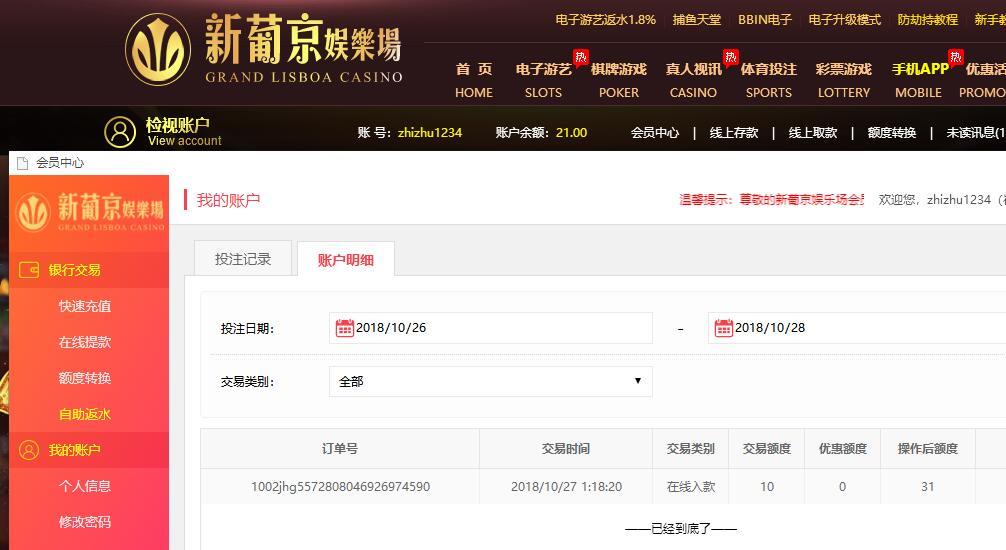Screen dimensions: 1006x550
Task: Click the end date field 2018/10/28
Action: click(857, 328)
